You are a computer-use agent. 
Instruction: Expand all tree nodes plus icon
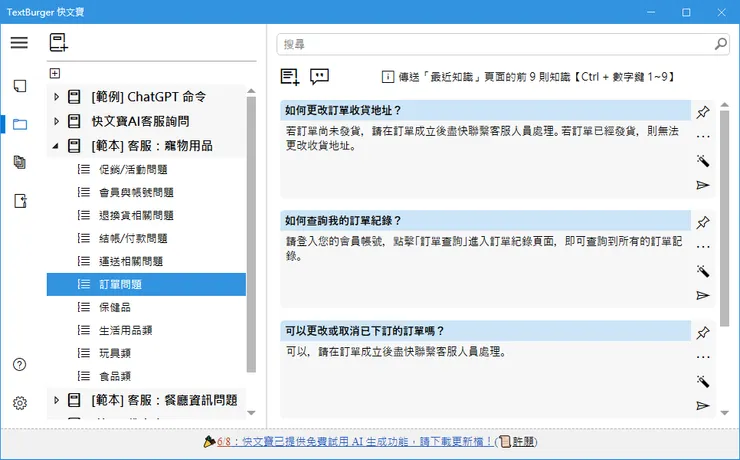click(55, 73)
